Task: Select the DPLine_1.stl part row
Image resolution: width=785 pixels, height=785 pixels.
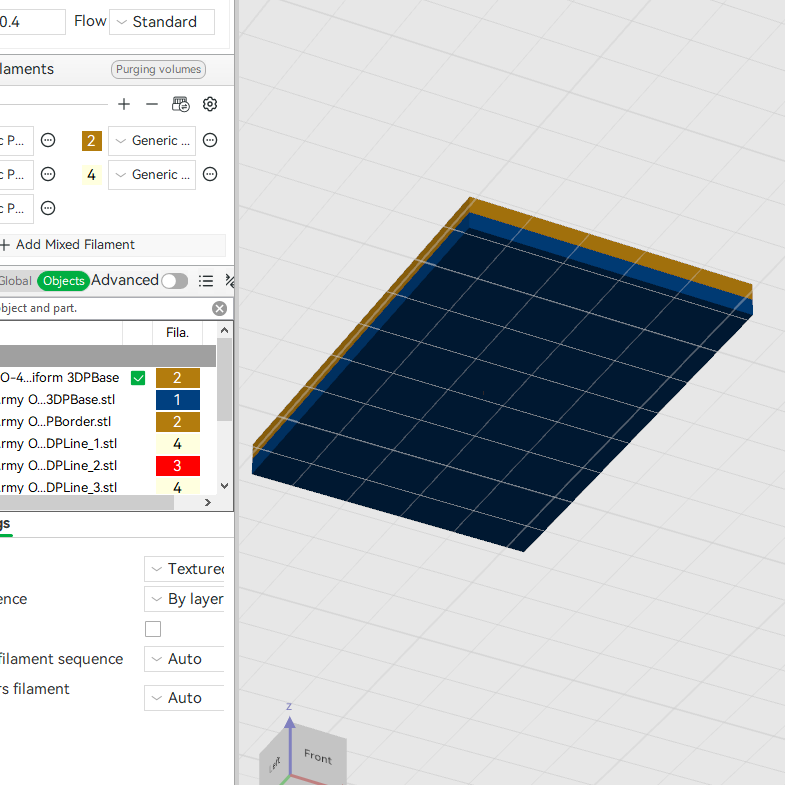Action: [x=59, y=444]
